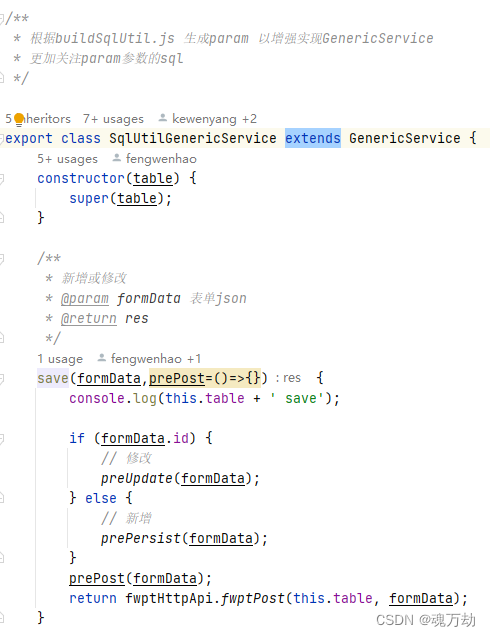Click 'fengwenhao' author hint above constructor

click(x=161, y=159)
